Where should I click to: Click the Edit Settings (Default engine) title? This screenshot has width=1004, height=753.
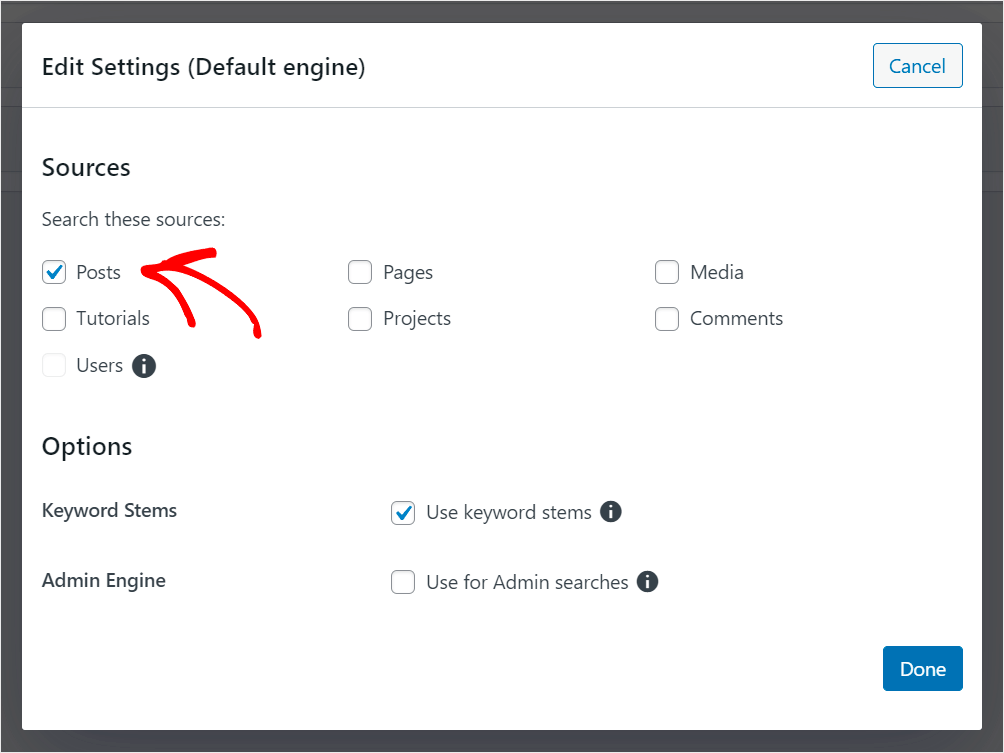(x=203, y=67)
